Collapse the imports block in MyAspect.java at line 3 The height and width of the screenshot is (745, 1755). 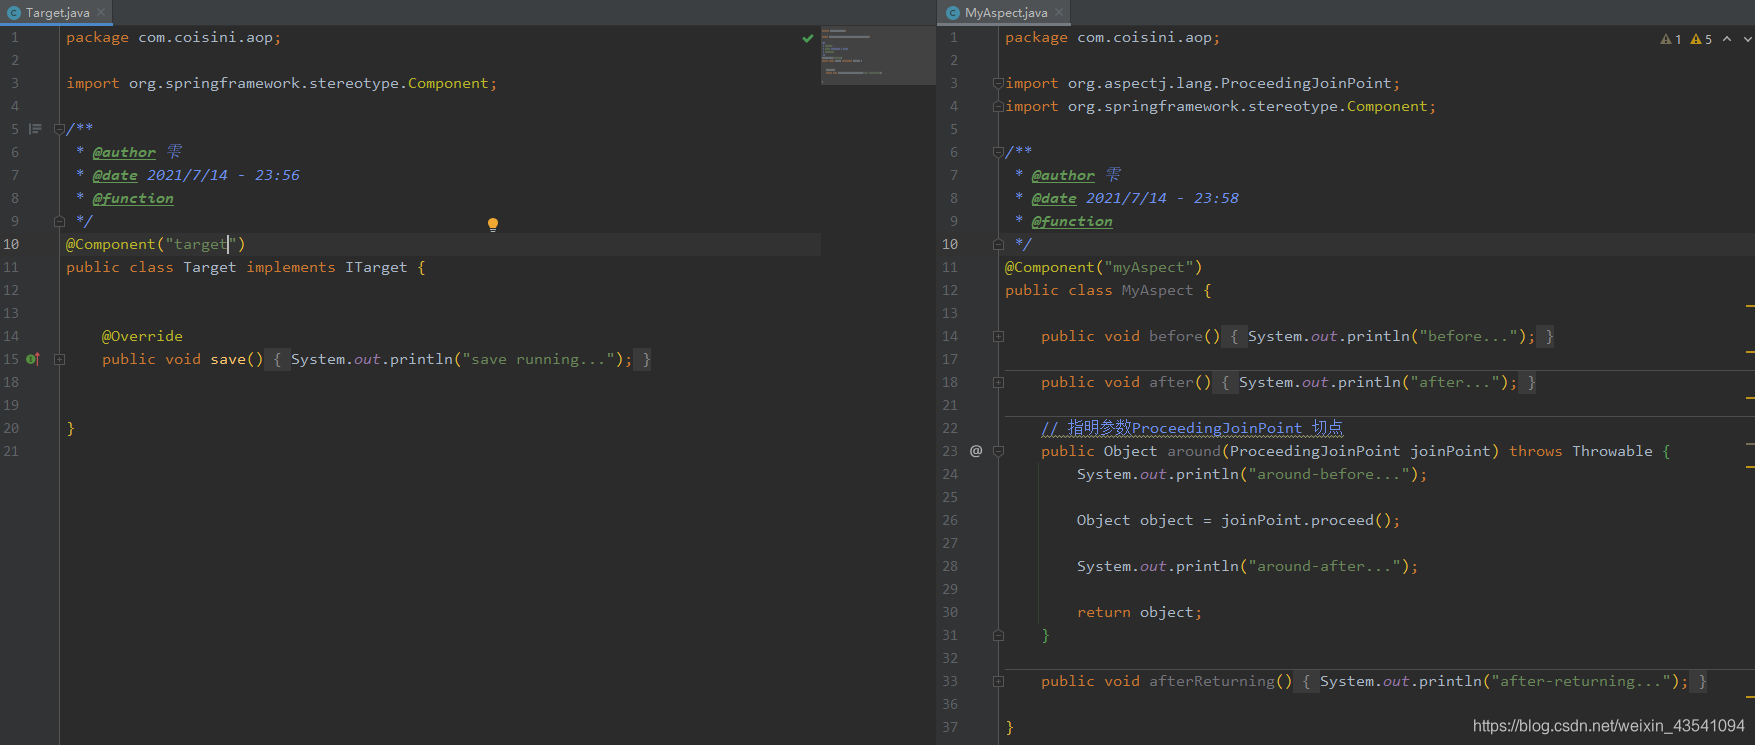click(x=998, y=83)
